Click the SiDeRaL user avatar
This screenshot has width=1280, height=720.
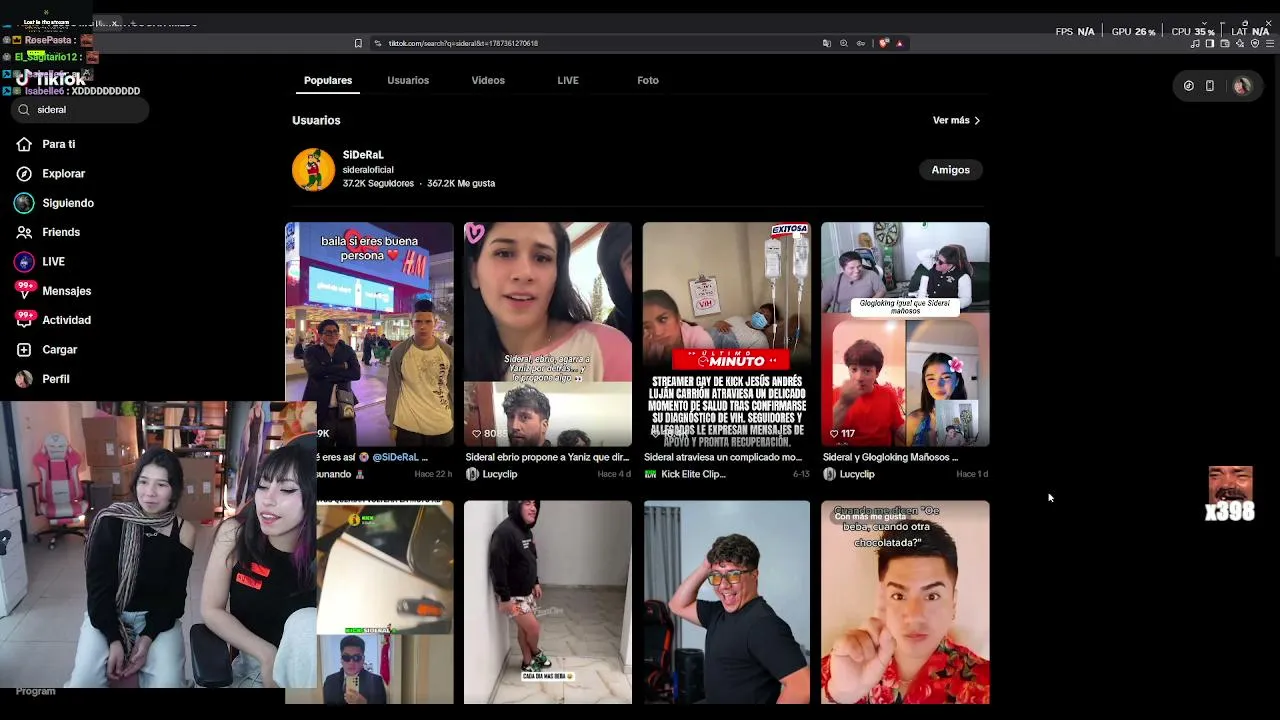pos(313,169)
